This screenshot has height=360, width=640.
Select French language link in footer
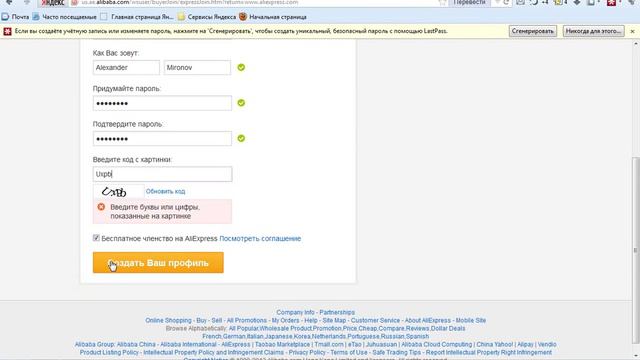212,337
